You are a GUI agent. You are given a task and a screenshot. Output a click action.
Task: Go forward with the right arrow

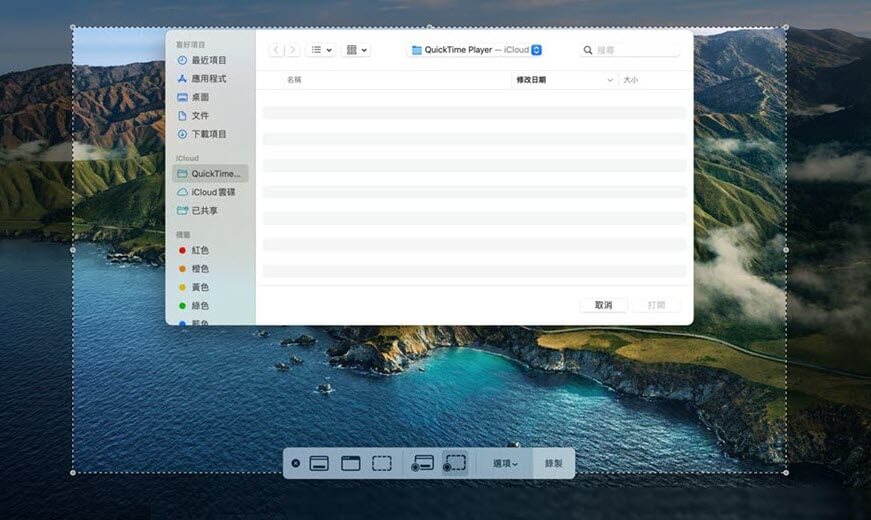293,50
